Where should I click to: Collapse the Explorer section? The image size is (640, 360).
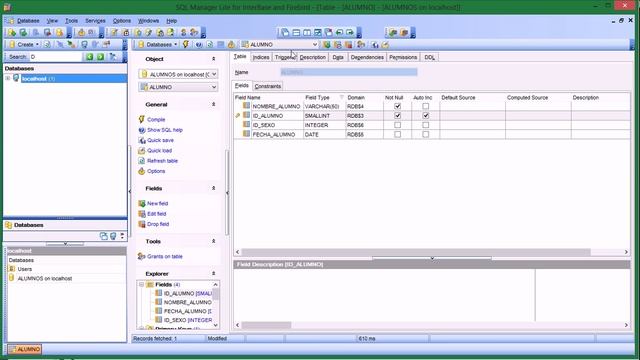(x=213, y=273)
